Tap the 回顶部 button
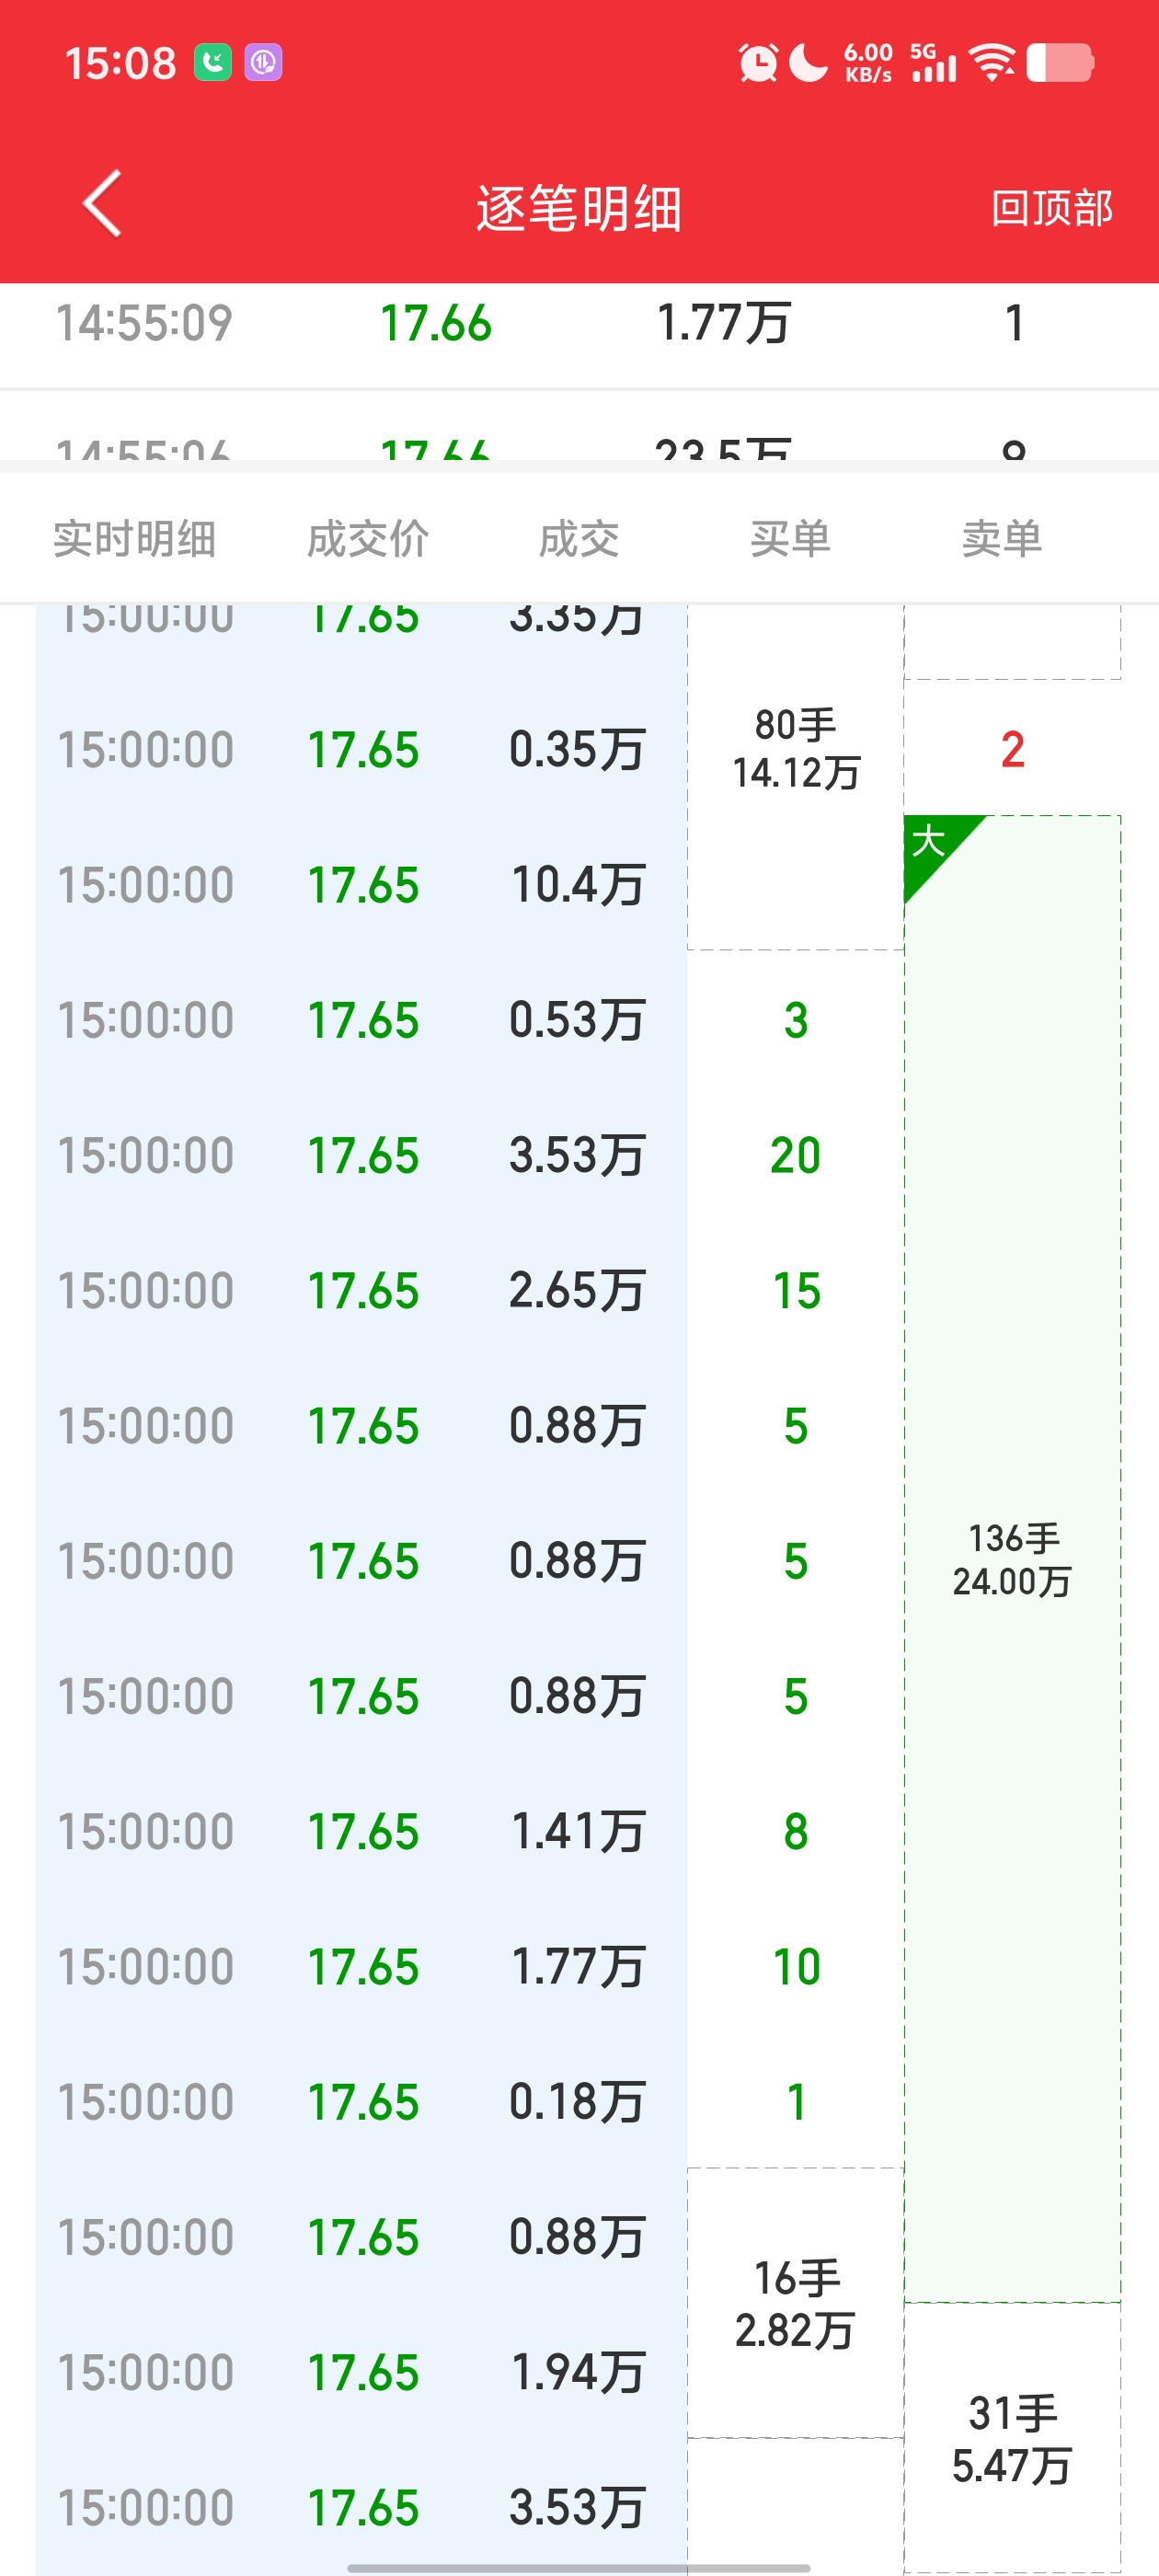The height and width of the screenshot is (2576, 1159). click(x=1051, y=208)
